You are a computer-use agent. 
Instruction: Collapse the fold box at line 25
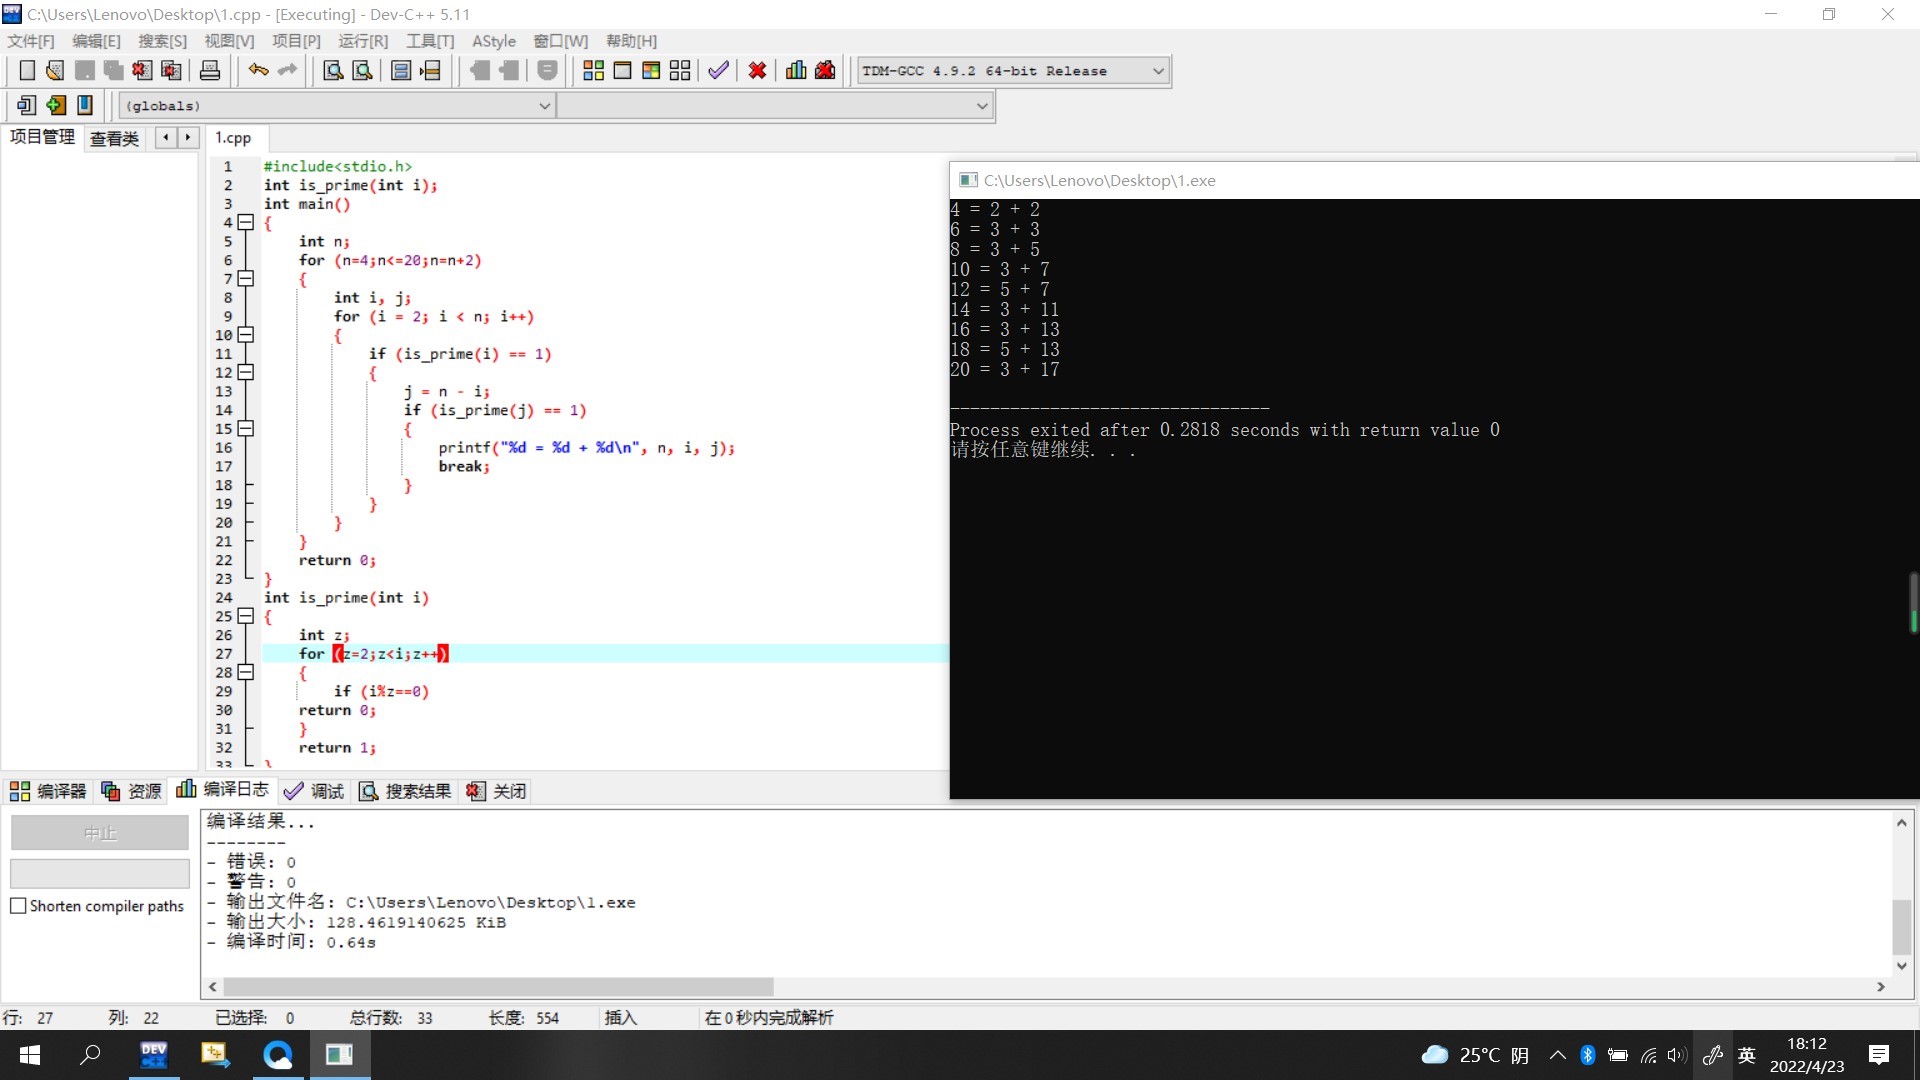point(246,616)
